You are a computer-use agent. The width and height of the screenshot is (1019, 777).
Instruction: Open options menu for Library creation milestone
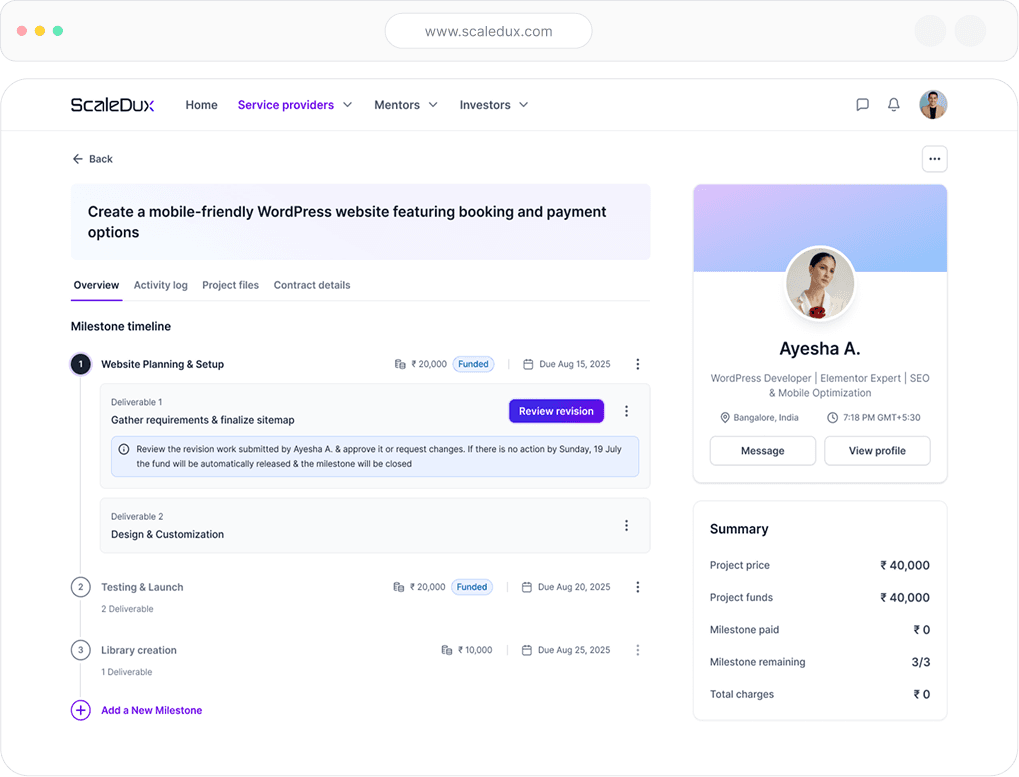click(638, 650)
